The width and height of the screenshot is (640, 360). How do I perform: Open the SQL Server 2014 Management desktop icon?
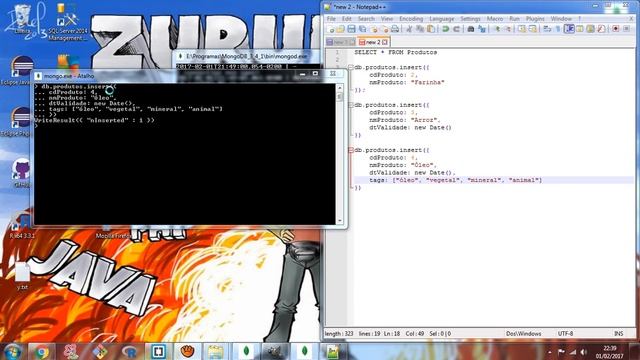[67, 22]
